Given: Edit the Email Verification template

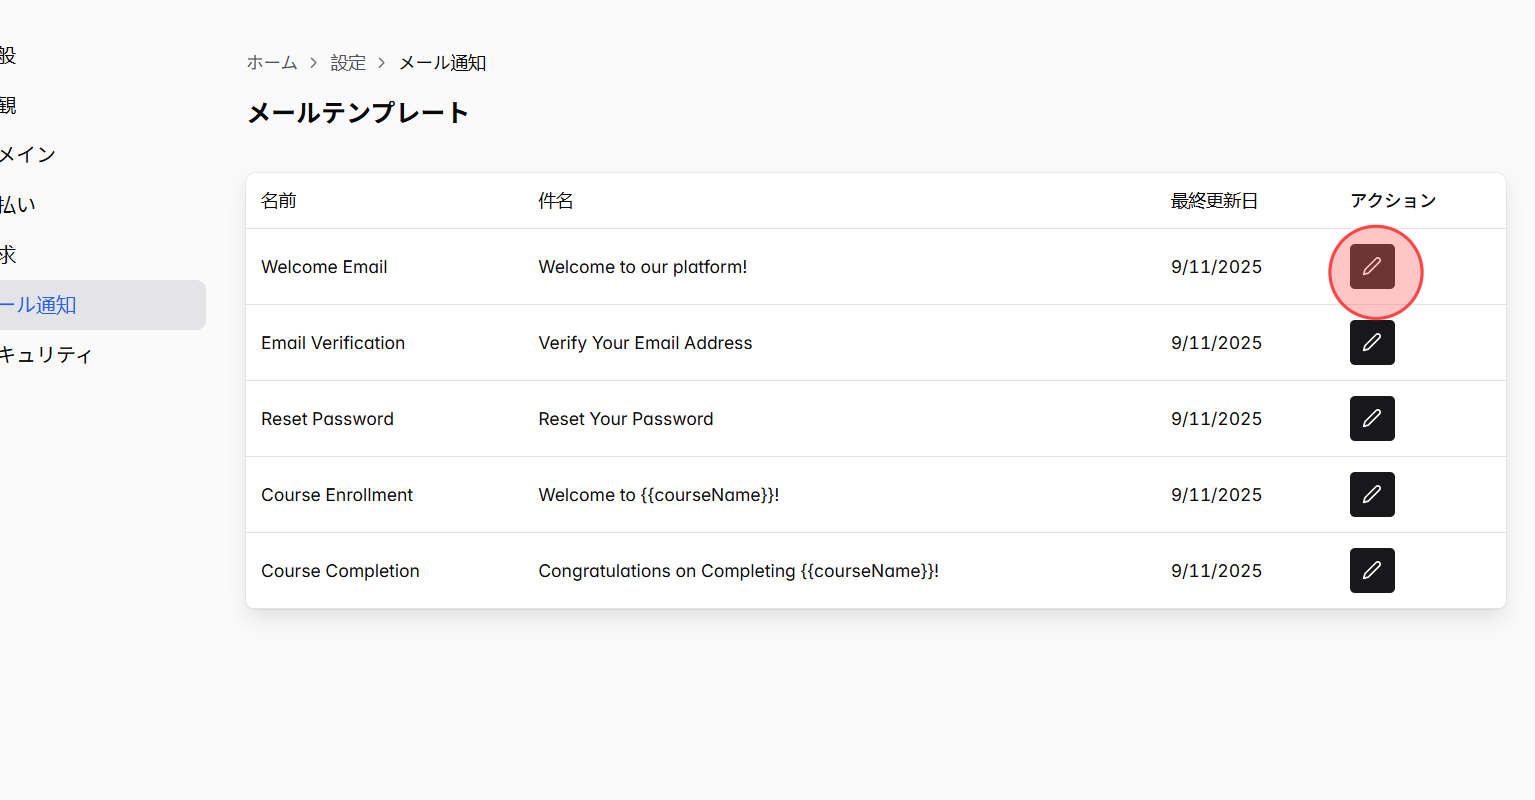Looking at the screenshot, I should click(x=1372, y=342).
